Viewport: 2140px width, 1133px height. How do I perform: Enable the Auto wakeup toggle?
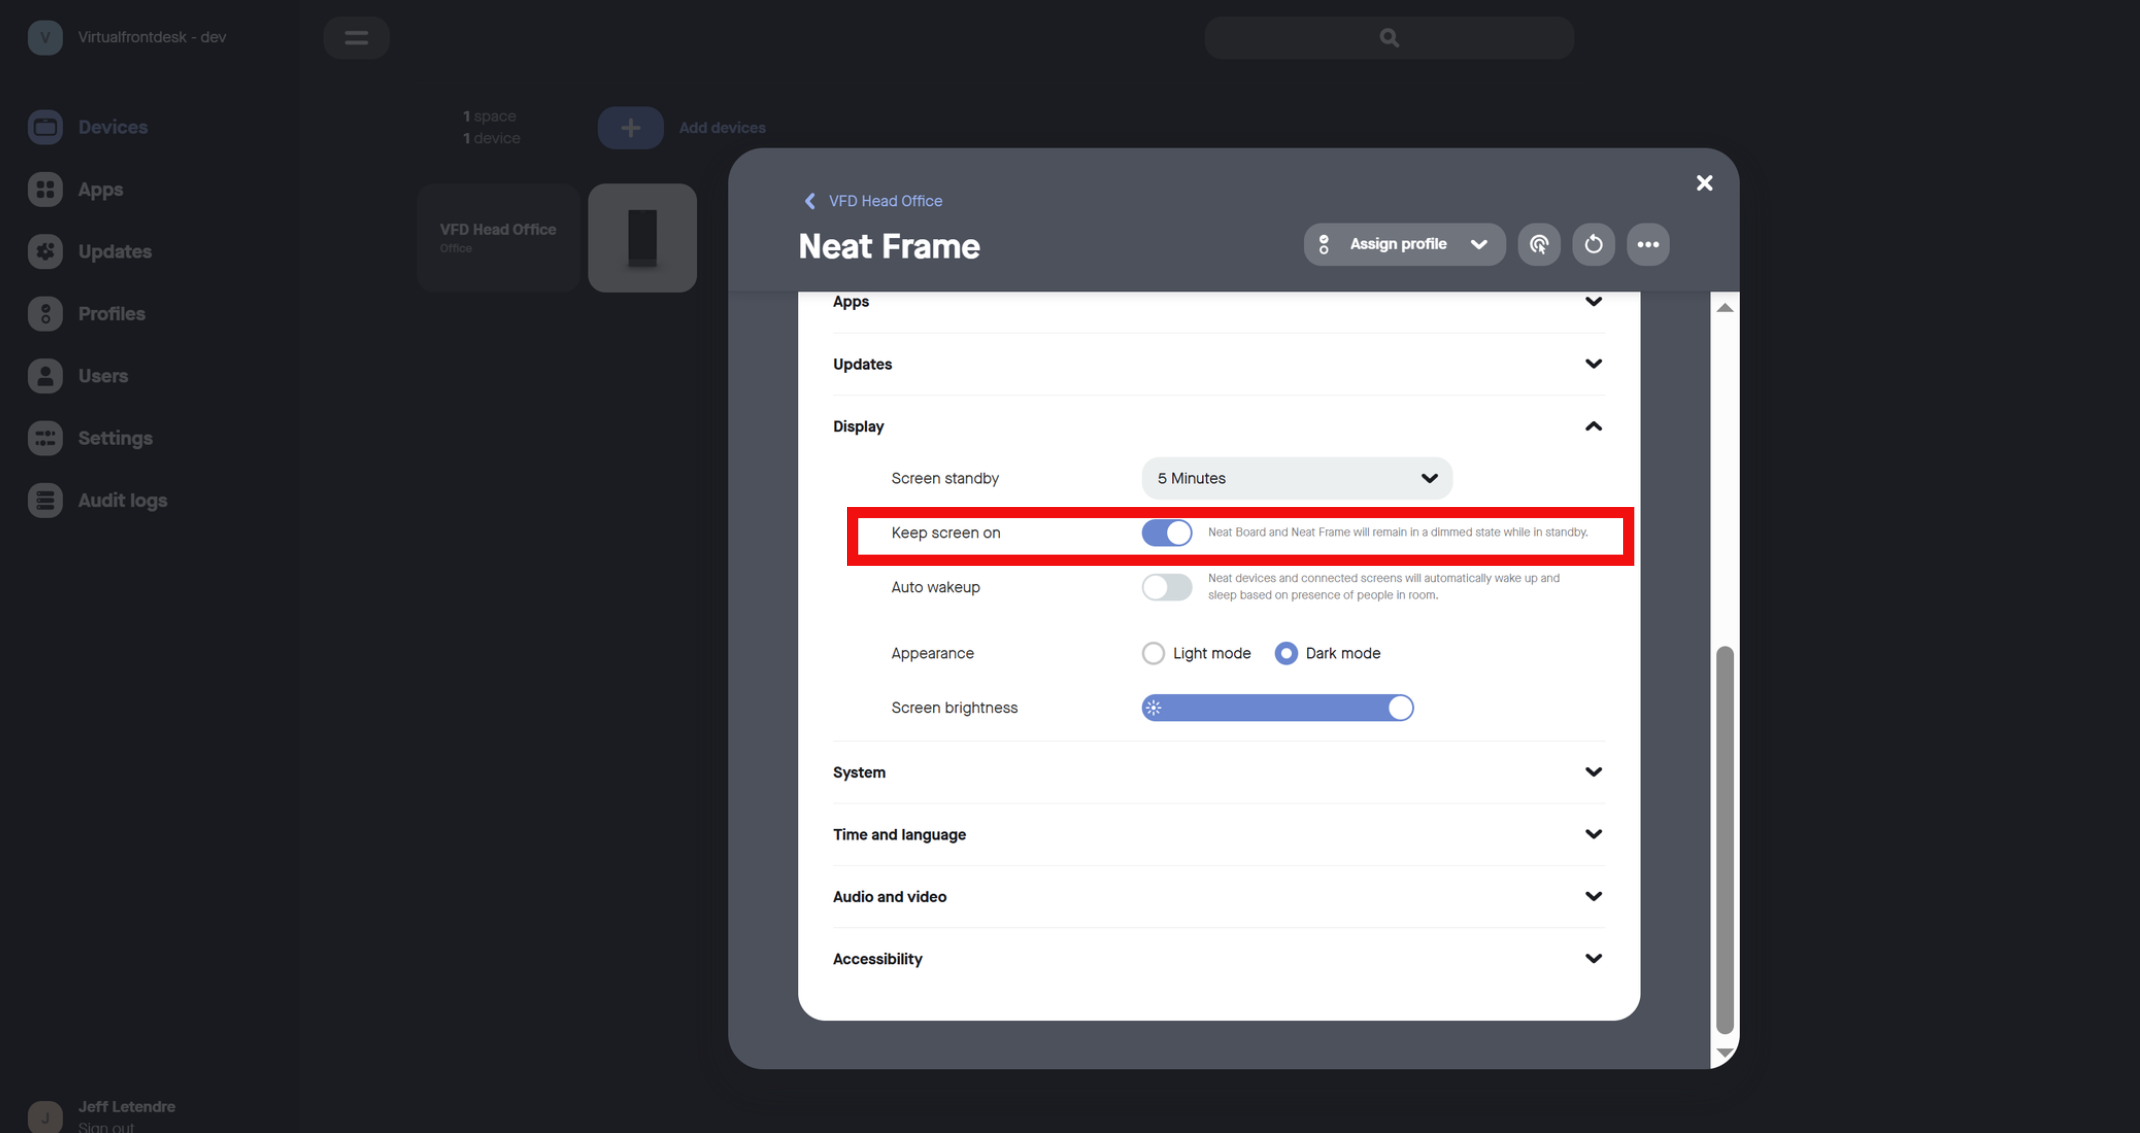(x=1166, y=587)
